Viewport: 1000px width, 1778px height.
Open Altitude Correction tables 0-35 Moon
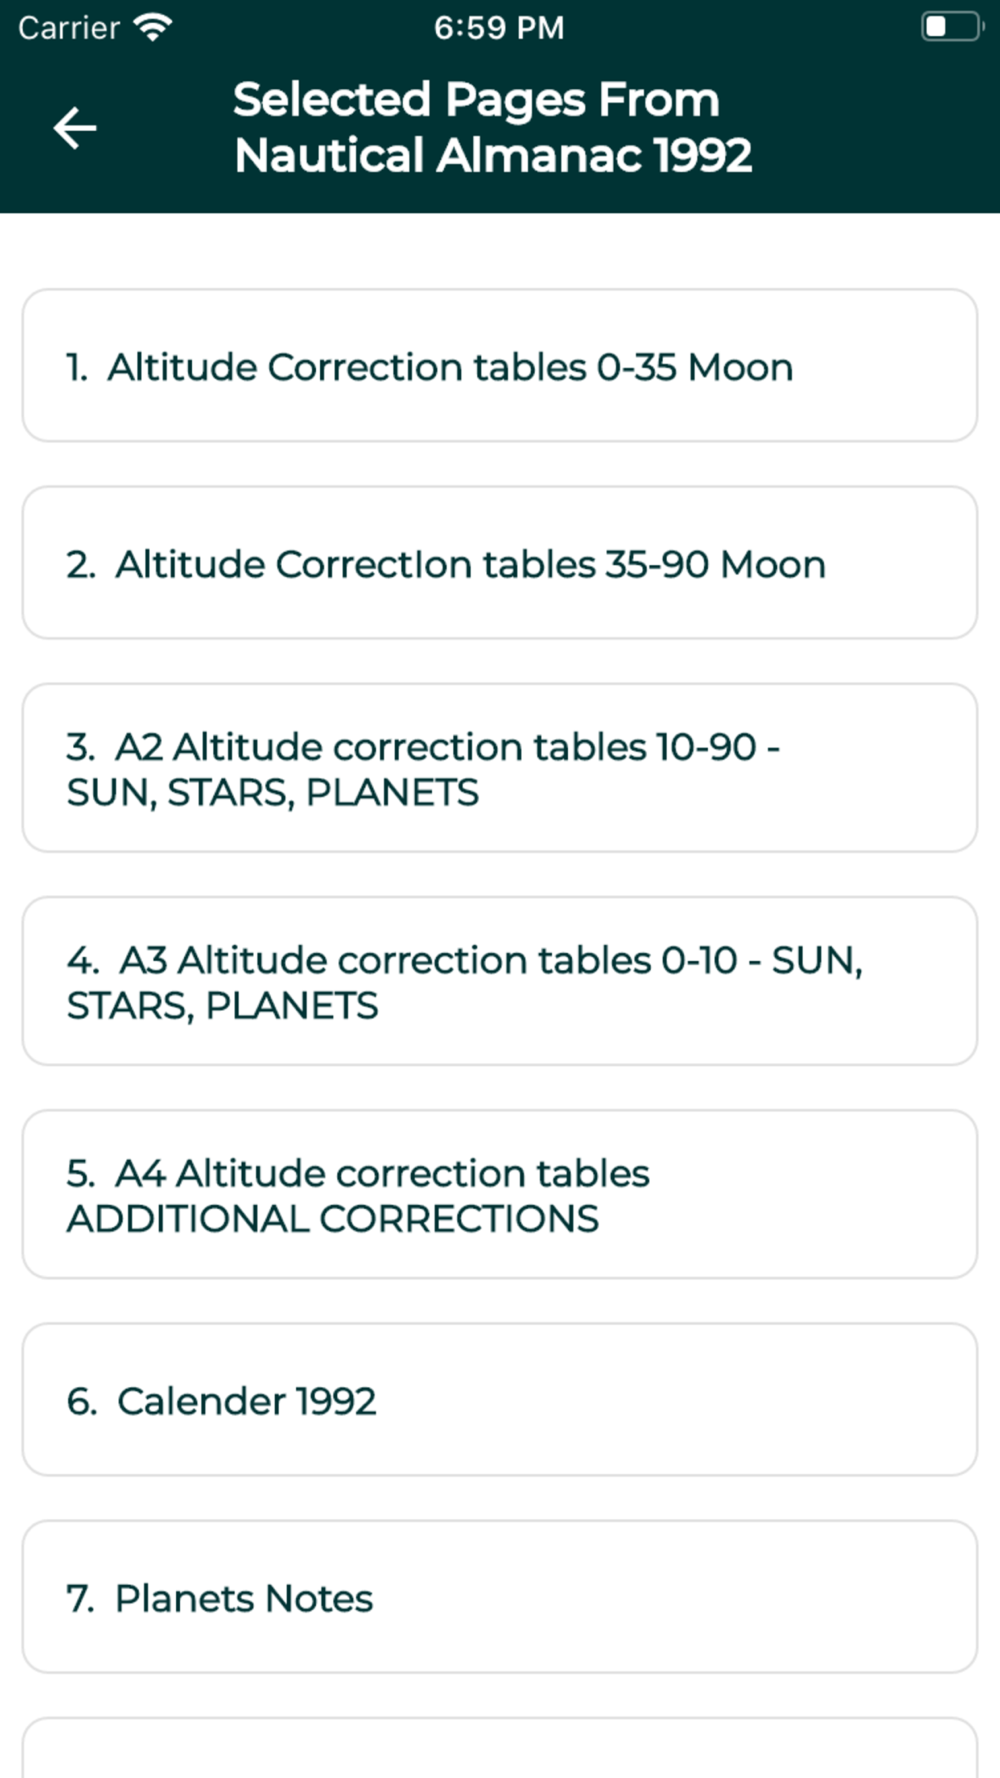(x=500, y=366)
